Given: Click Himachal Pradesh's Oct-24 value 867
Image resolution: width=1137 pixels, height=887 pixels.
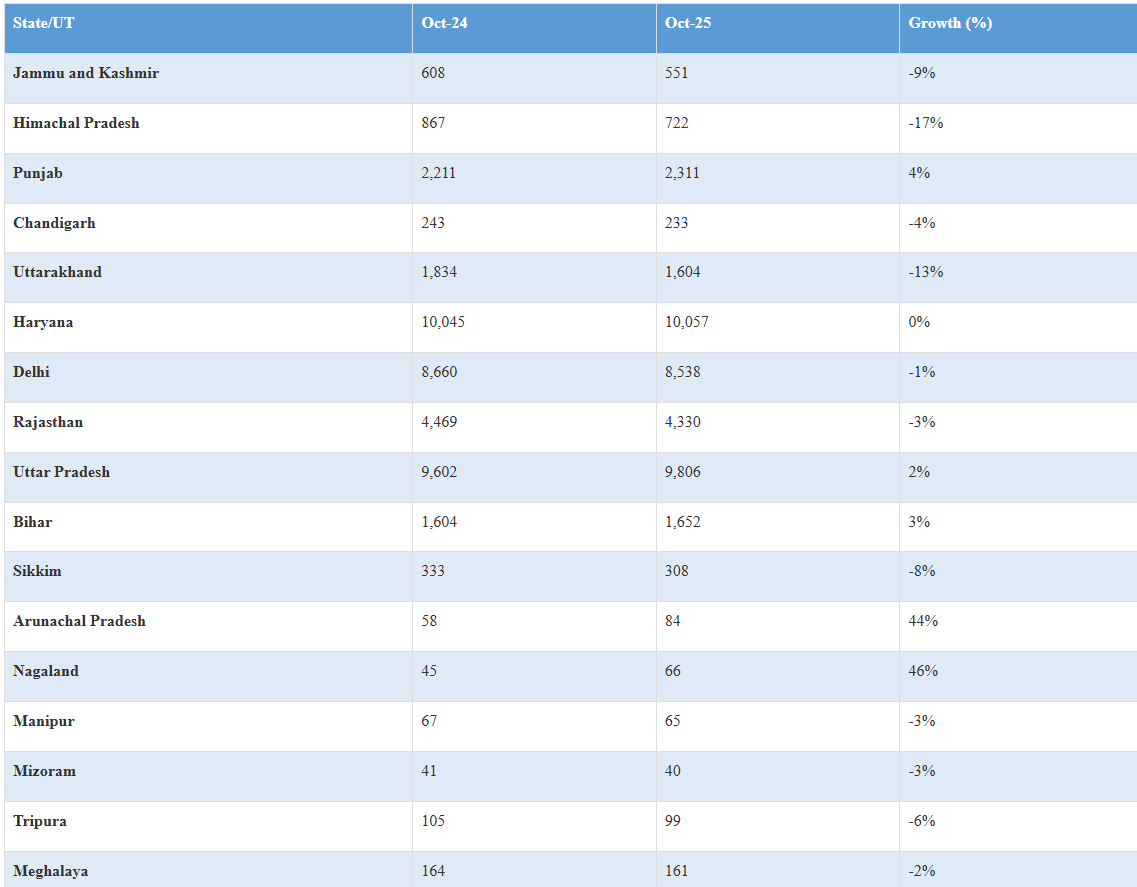Looking at the screenshot, I should (x=433, y=123).
